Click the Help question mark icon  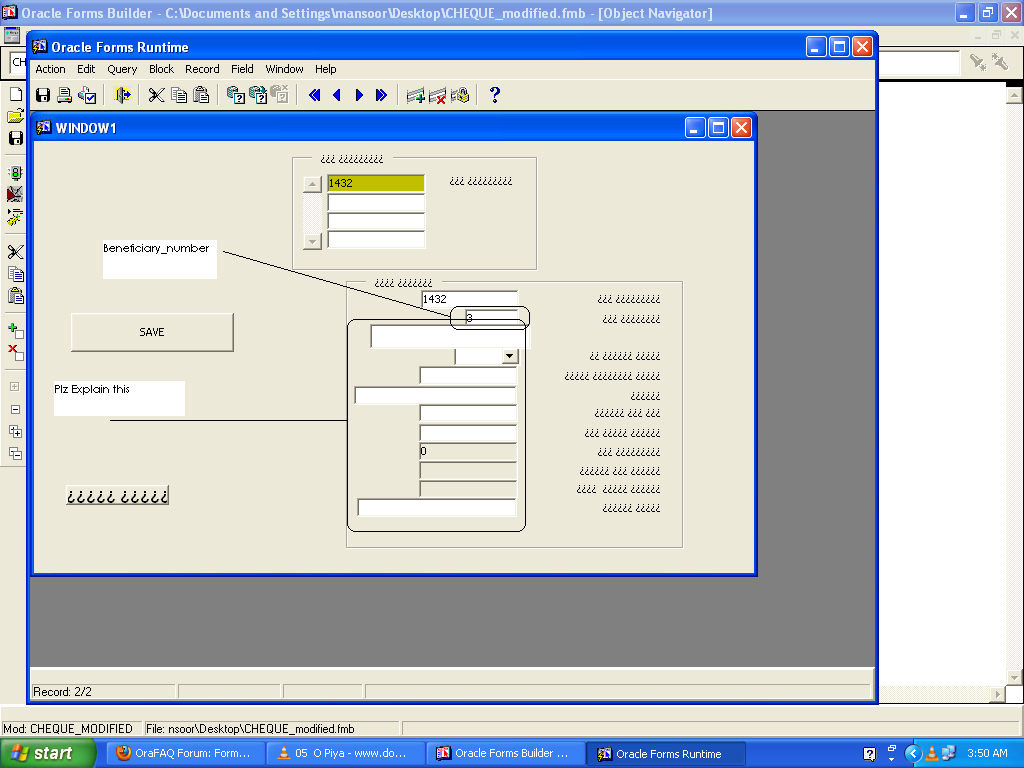point(494,95)
